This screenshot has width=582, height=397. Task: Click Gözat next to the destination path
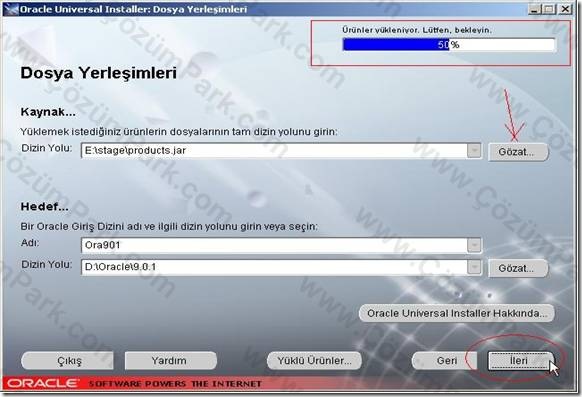(x=517, y=268)
